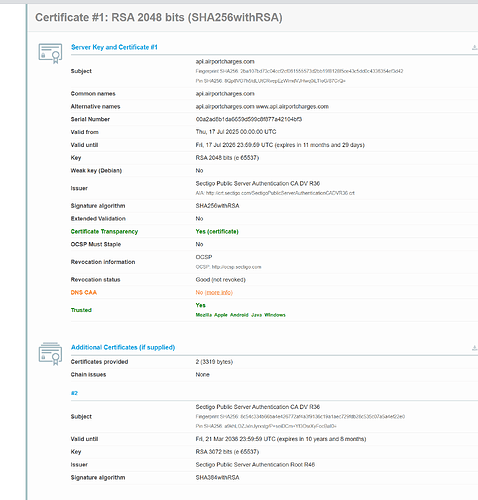Click the stacked certificates icon for Additional Certificates
Screen dimensions: 478x500
click(50, 353)
